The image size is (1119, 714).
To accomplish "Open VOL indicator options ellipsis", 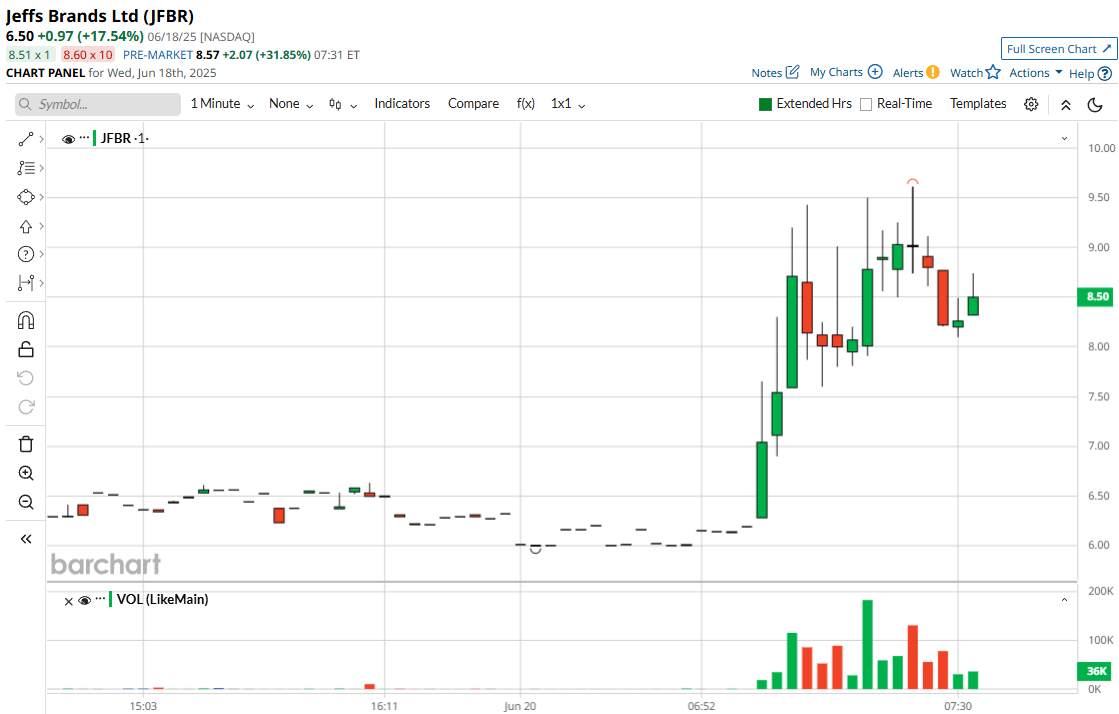I will [100, 598].
